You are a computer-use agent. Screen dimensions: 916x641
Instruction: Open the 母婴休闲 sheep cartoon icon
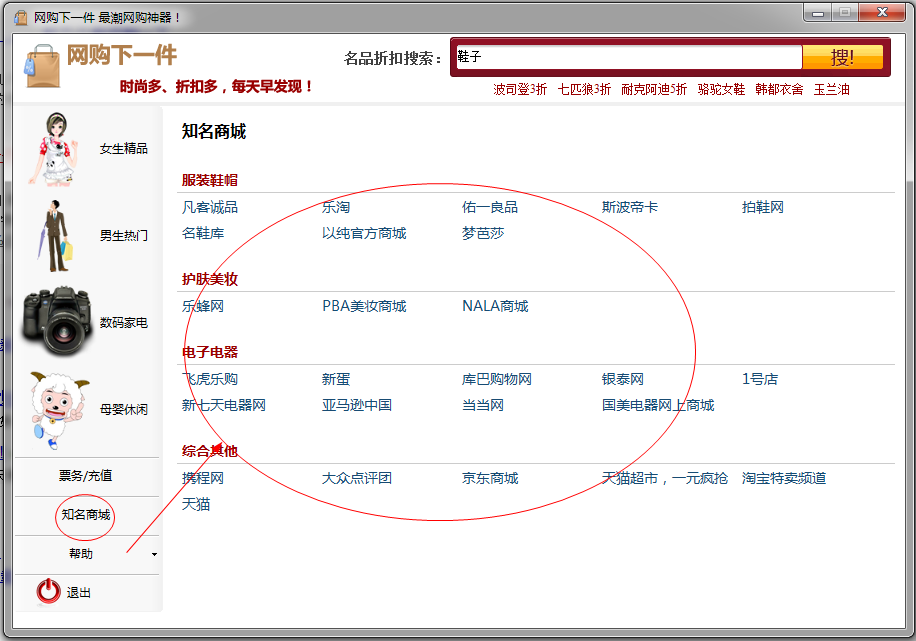click(58, 409)
